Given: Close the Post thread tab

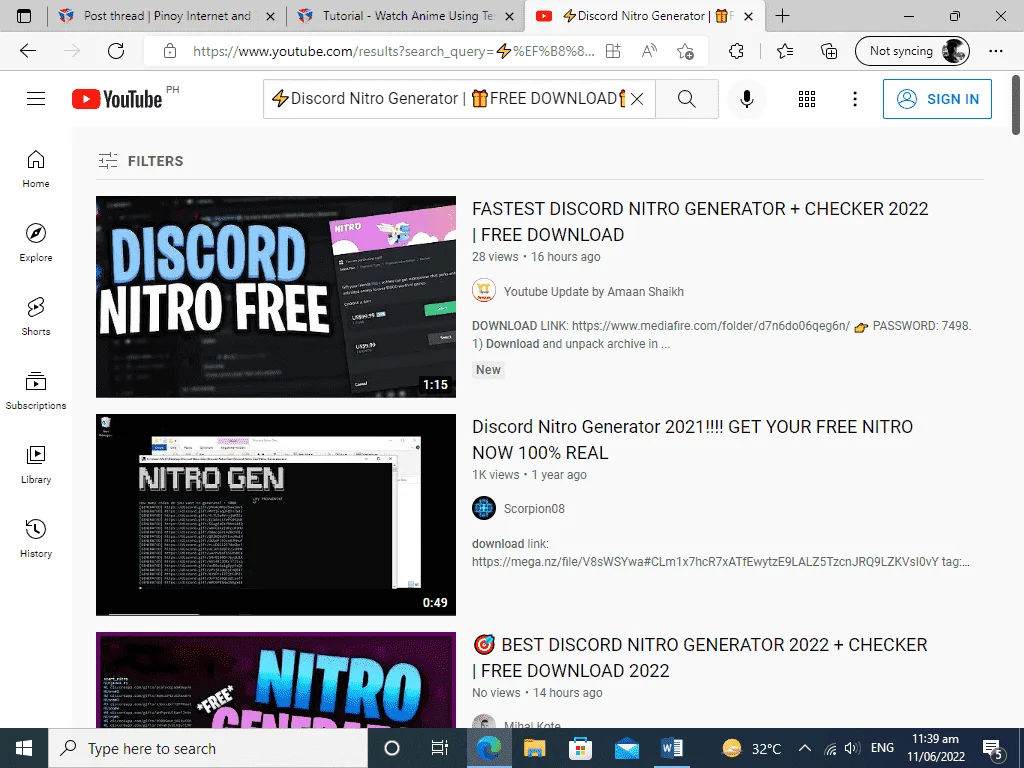Looking at the screenshot, I should click(270, 16).
